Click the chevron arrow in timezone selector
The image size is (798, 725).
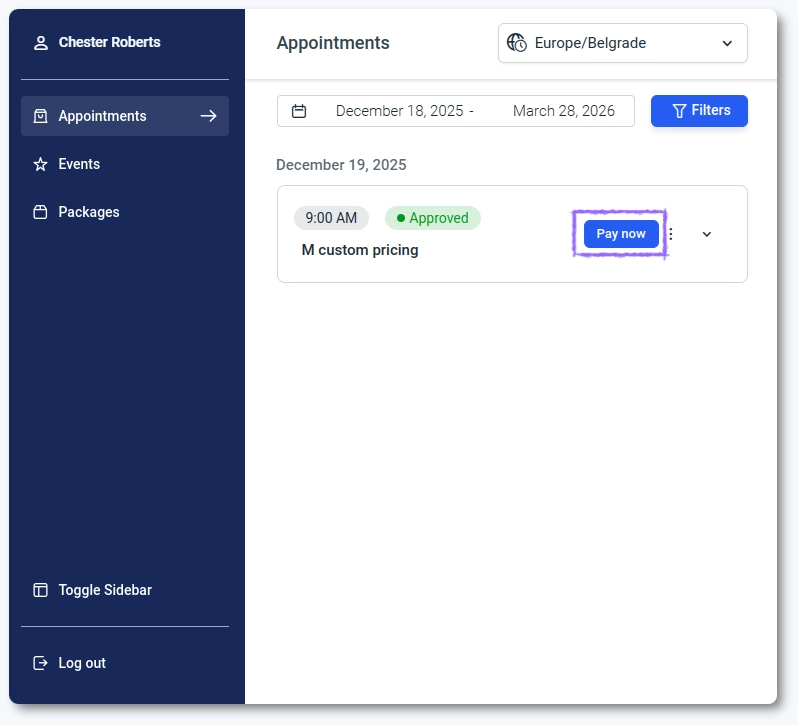coord(727,43)
